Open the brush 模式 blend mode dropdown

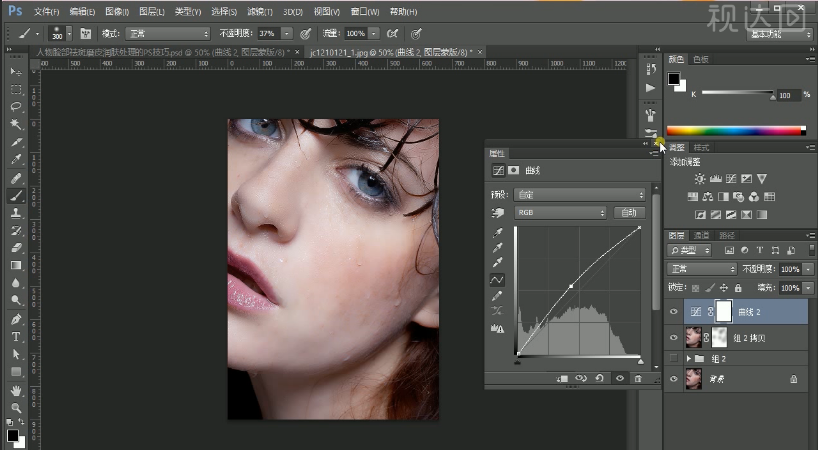(x=167, y=34)
